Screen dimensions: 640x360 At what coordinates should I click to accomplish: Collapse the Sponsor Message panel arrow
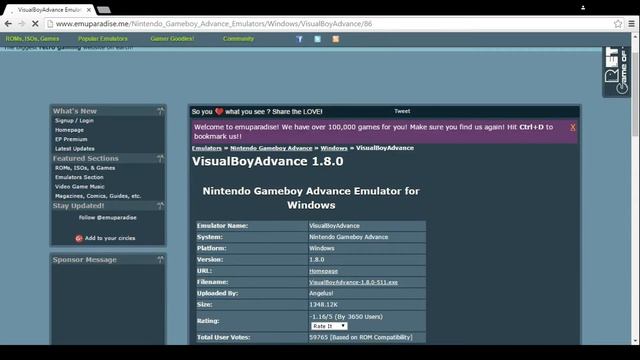(x=160, y=260)
